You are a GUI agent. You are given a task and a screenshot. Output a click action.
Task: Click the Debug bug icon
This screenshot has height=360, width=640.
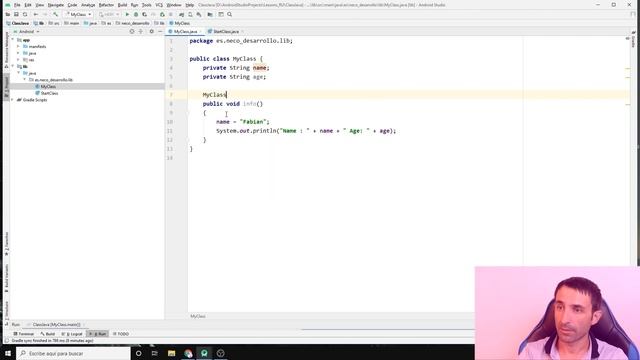pos(136,14)
